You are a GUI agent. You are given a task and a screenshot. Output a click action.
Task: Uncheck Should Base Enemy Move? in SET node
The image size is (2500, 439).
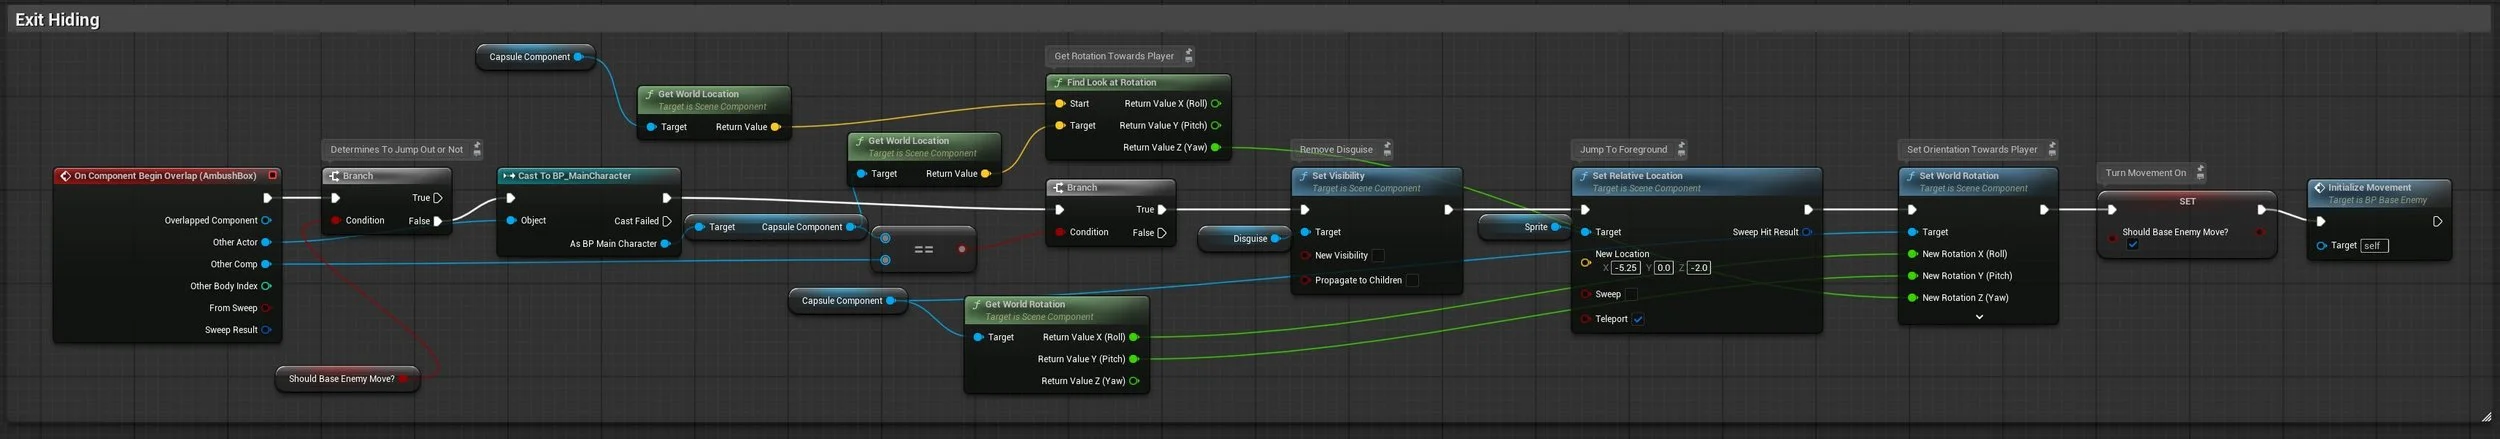click(2133, 244)
